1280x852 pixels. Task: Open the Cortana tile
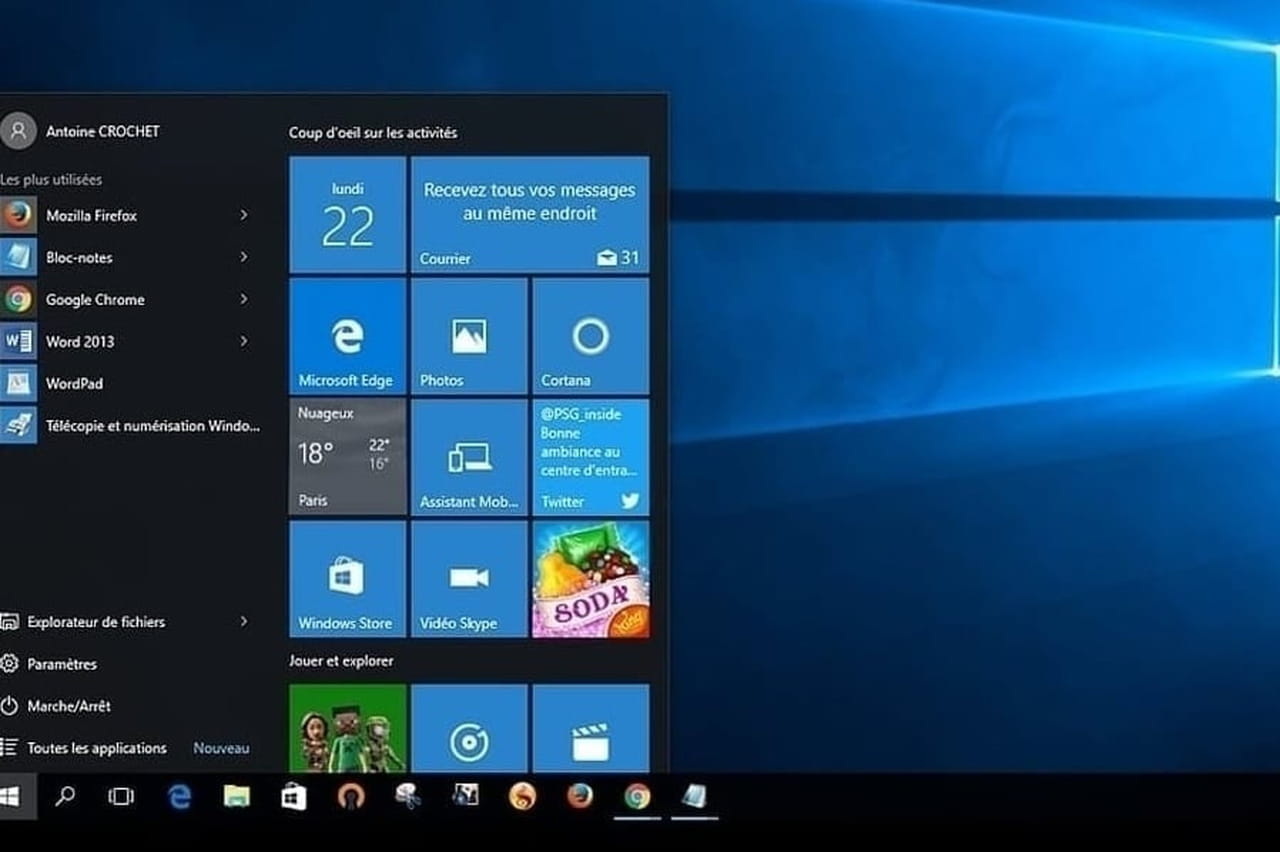pos(591,336)
